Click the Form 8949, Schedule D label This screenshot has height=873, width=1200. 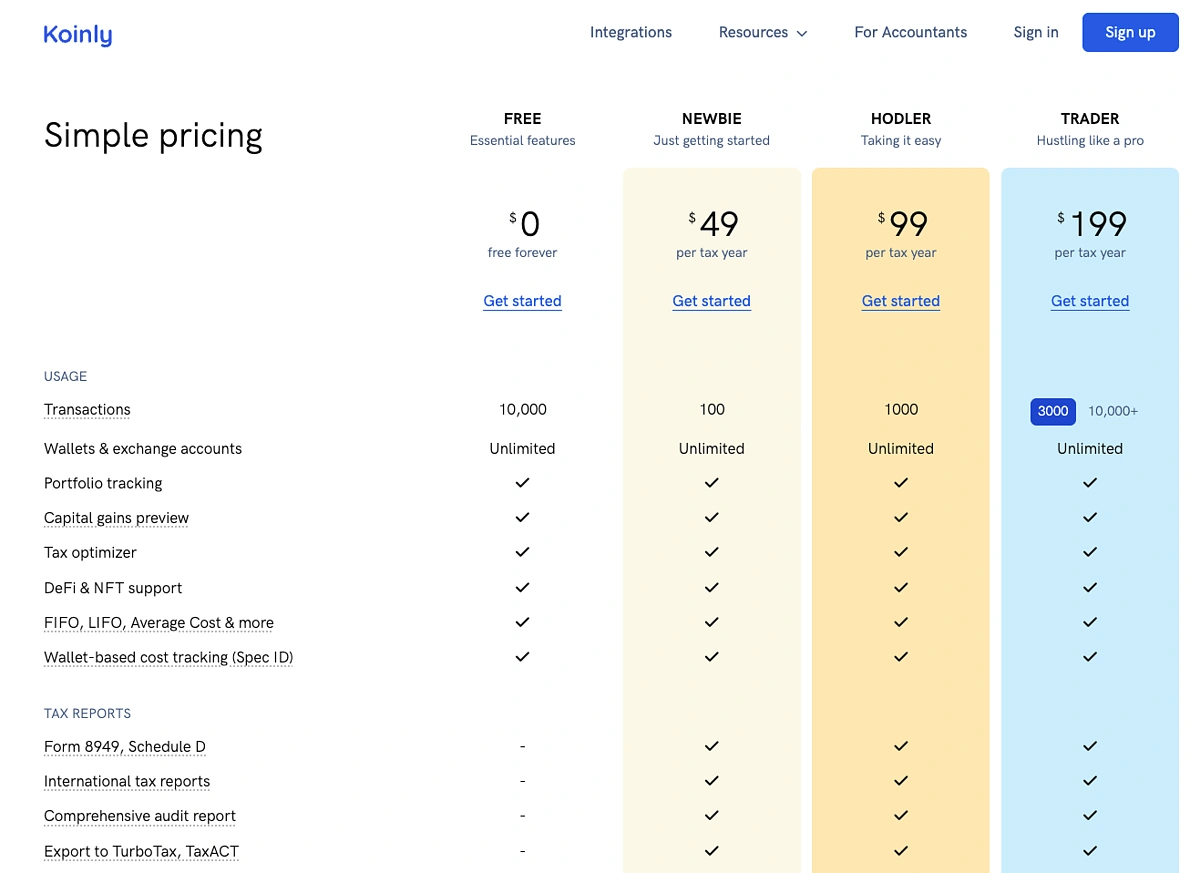tap(124, 747)
